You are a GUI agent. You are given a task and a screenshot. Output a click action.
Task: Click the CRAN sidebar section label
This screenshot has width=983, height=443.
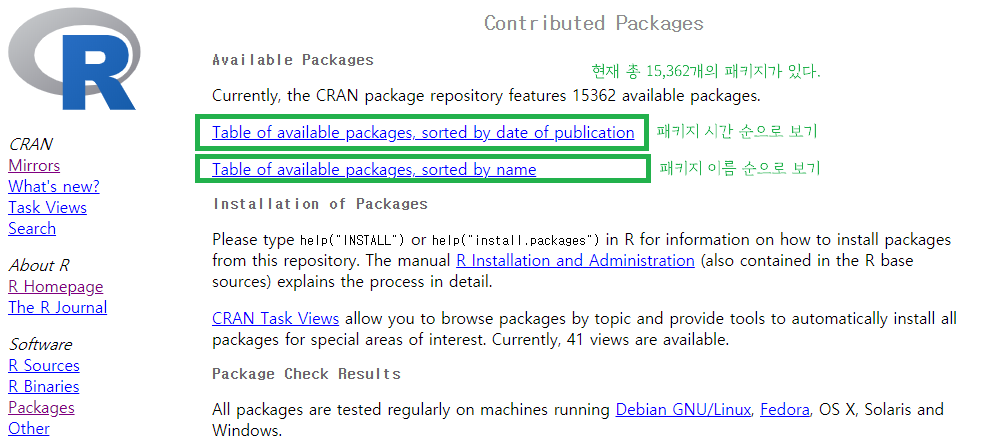pos(31,144)
